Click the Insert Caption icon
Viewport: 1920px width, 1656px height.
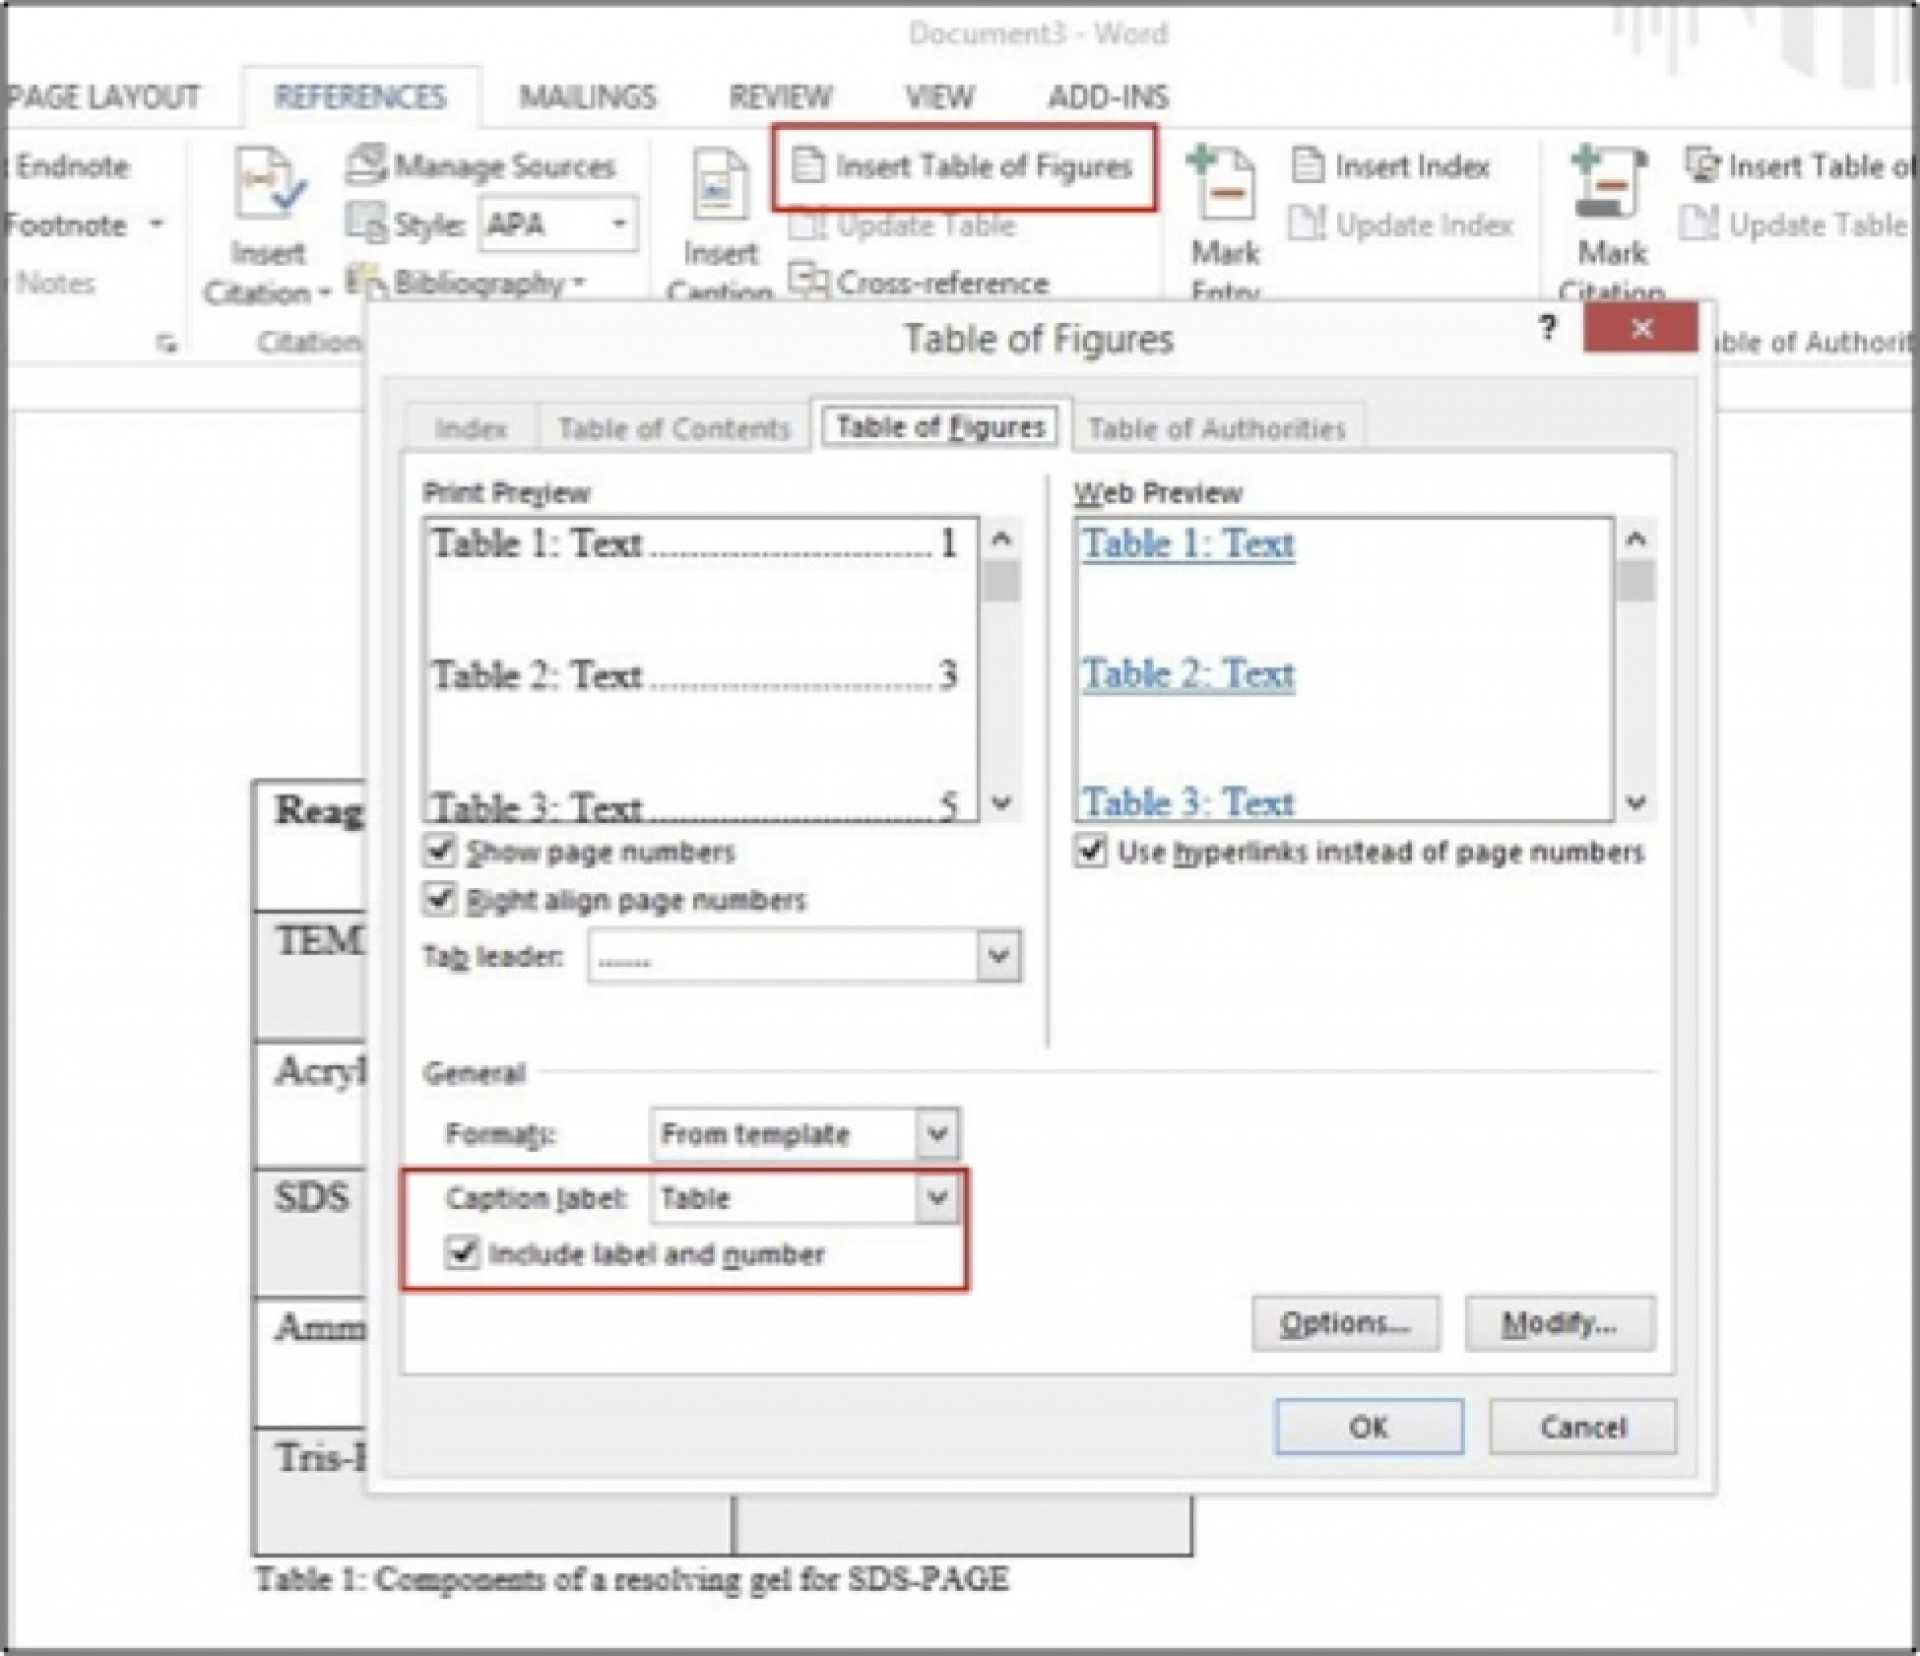click(x=719, y=185)
